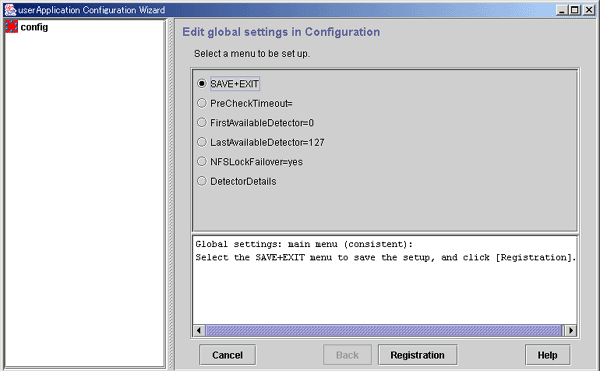This screenshot has width=600, height=371.
Task: Click the horizontal scrollbar track in message pane
Action: (384, 330)
